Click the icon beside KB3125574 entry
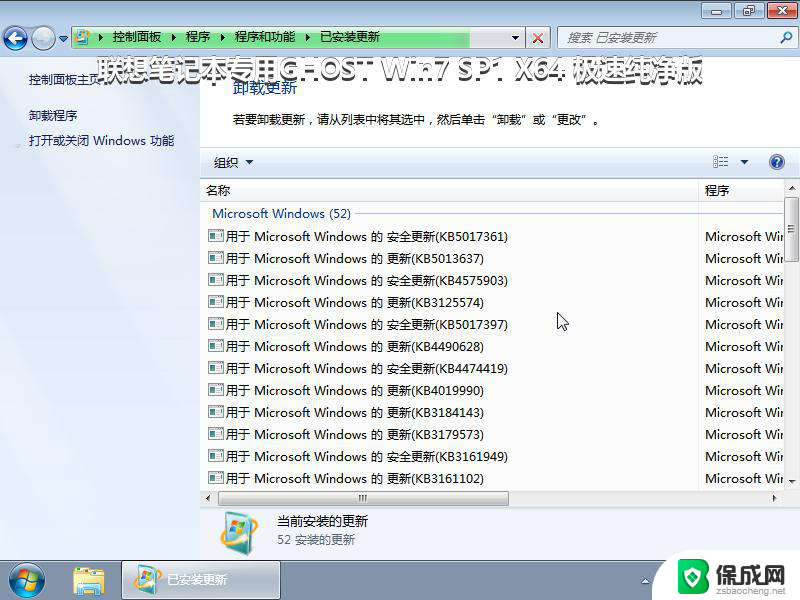Screen dimensions: 800x600 216,302
